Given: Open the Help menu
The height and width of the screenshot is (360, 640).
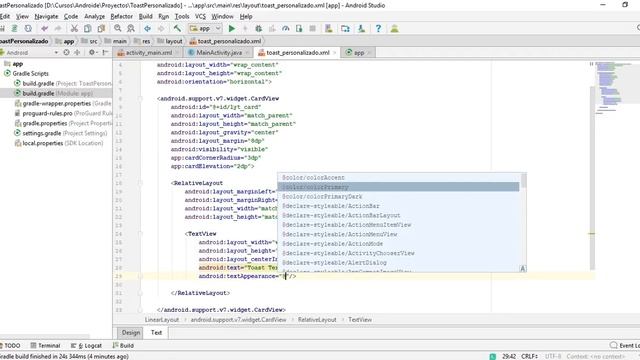Looking at the screenshot, I should click(x=246, y=16).
